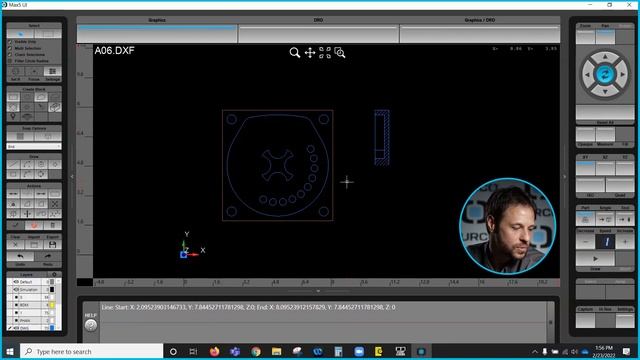
Task: Activate the pan four-arrow icon above the drawing
Action: coord(310,53)
